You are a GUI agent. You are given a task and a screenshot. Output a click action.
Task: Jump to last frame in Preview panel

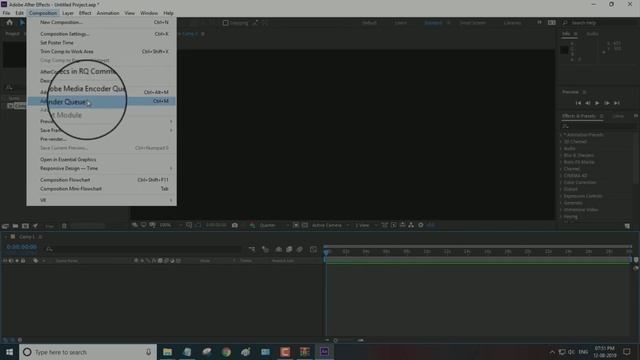pos(616,103)
